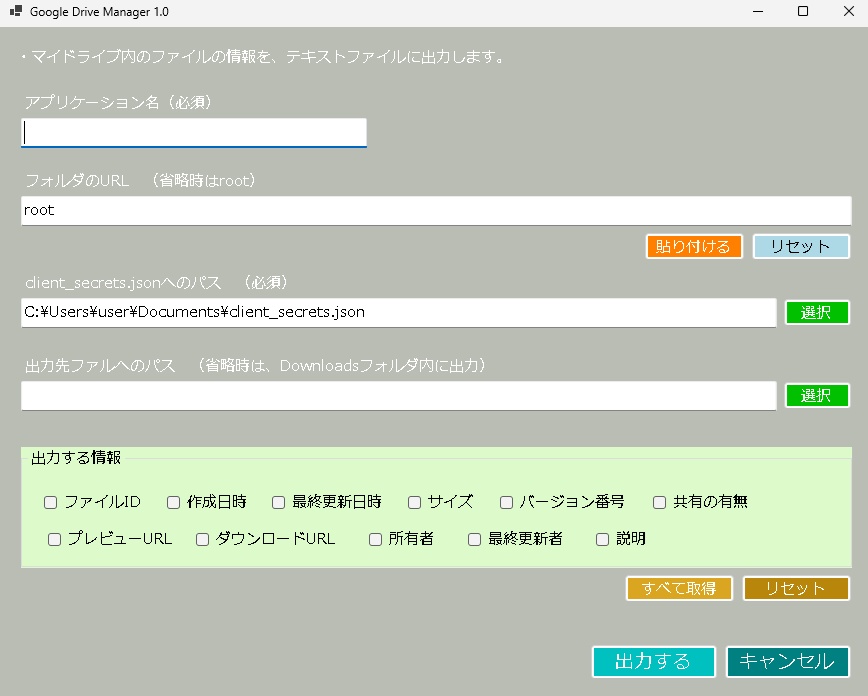Image resolution: width=868 pixels, height=696 pixels.
Task: Check the ファイルID checkbox
Action: (x=50, y=503)
